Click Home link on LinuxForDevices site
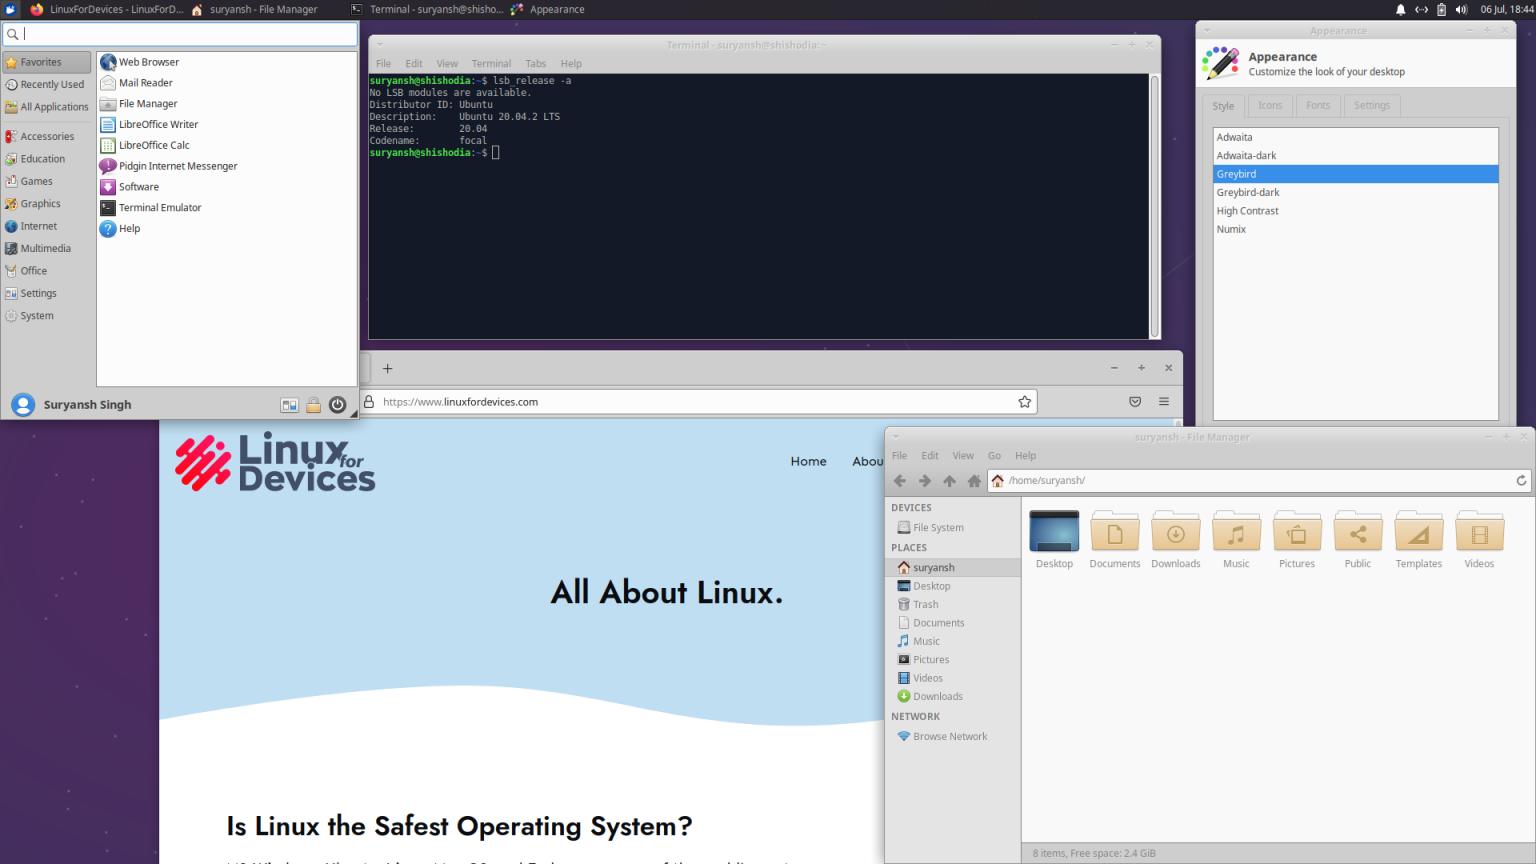The height and width of the screenshot is (864, 1536). (808, 461)
